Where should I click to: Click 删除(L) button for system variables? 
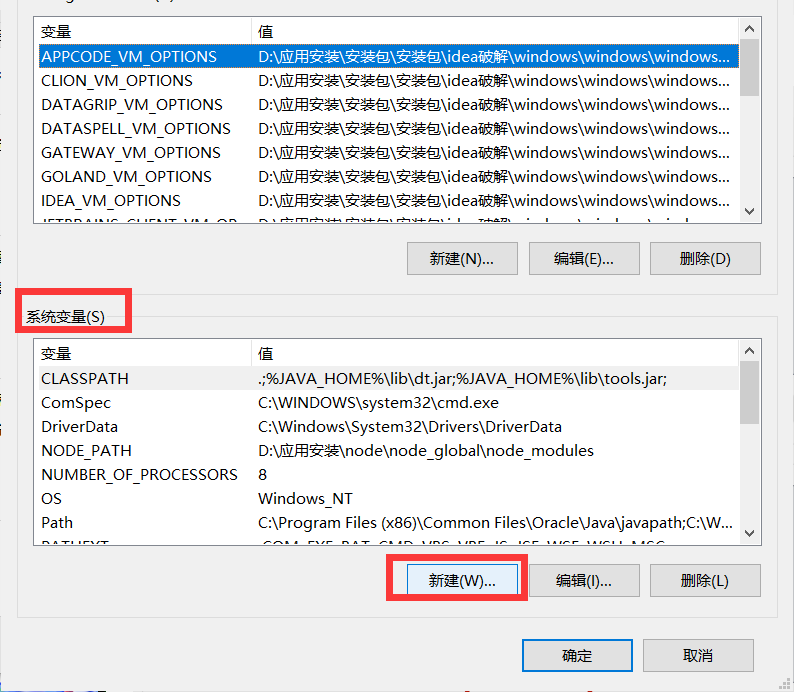(705, 580)
